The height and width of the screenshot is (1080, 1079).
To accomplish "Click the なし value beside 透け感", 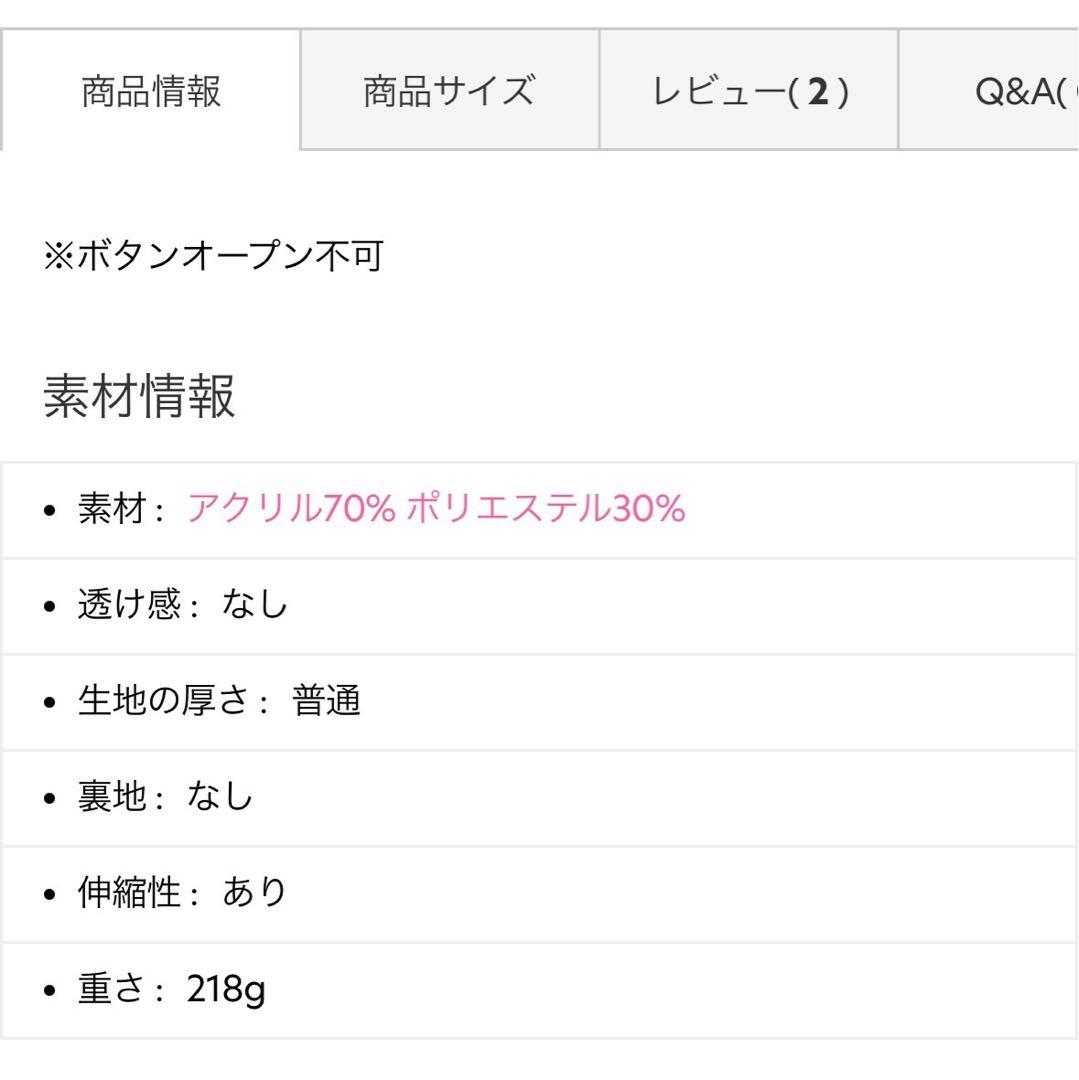I will [x=254, y=606].
